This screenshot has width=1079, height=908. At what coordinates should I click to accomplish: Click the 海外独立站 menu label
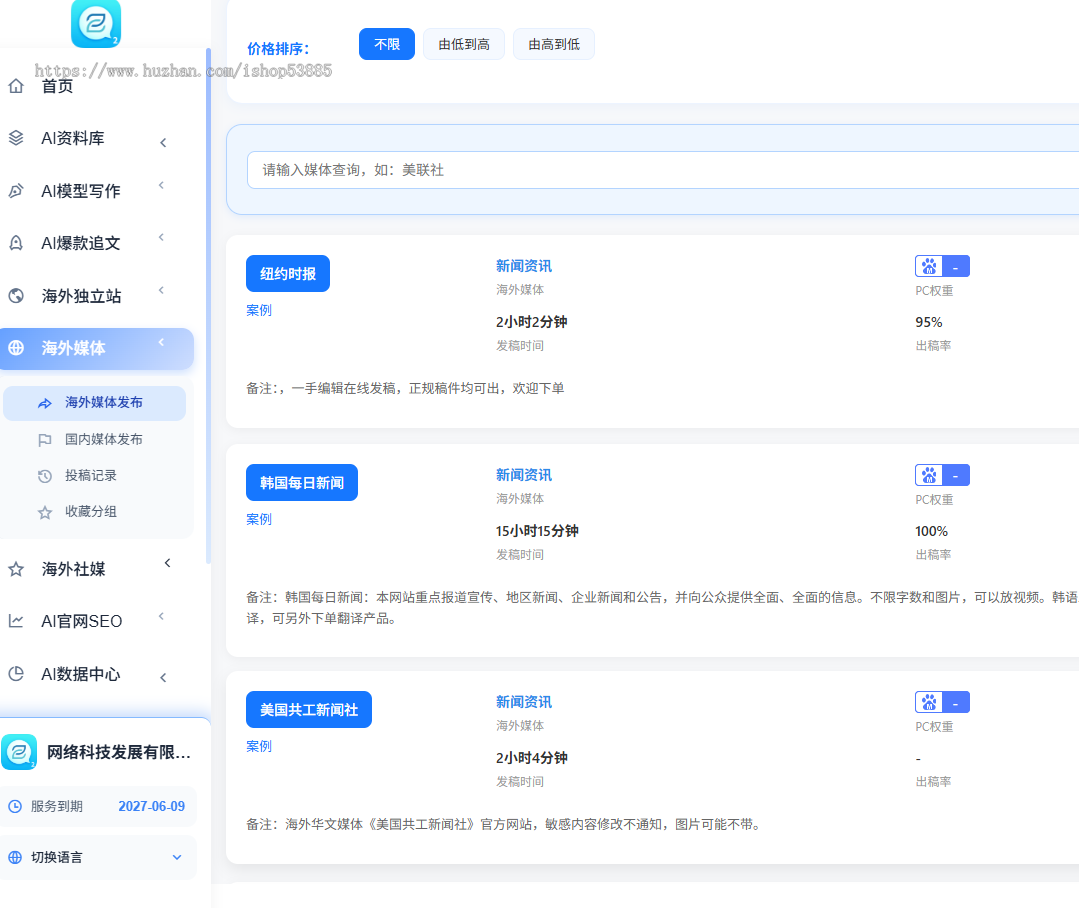tap(81, 296)
